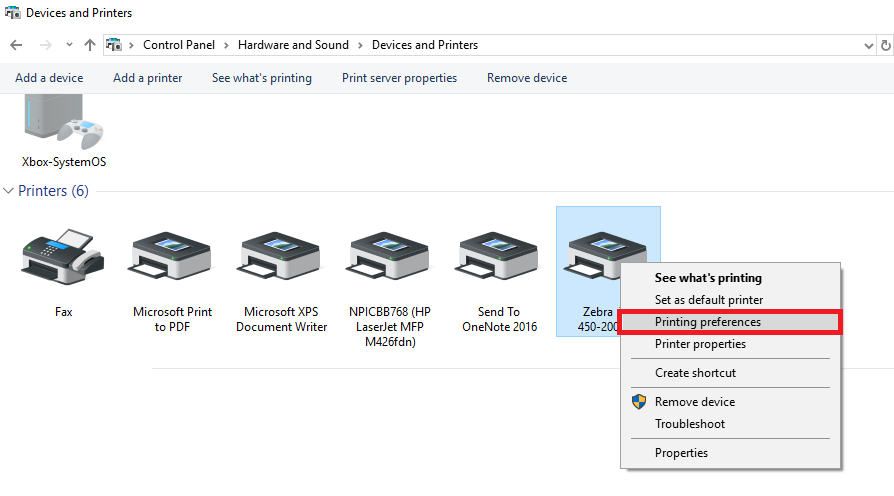Click the Xbox-SystemOS label

coord(64,162)
